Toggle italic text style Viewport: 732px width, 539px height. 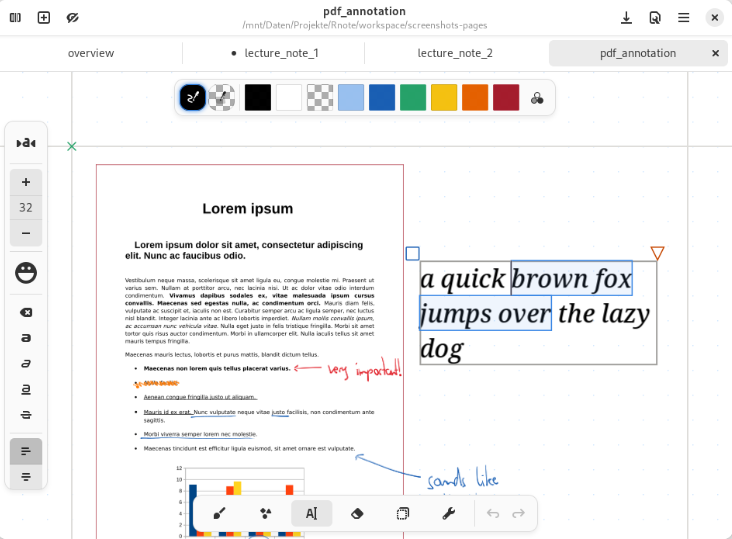[x=26, y=364]
